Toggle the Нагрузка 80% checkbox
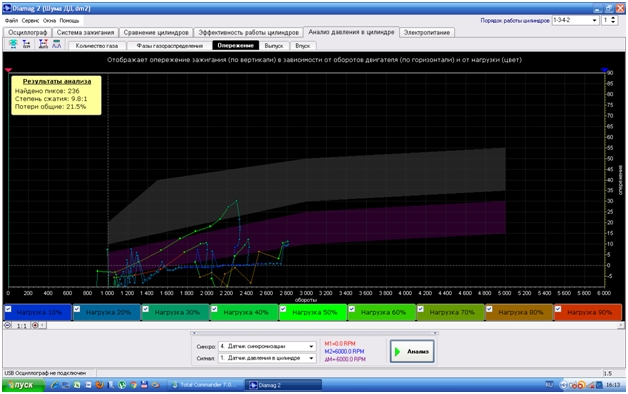This screenshot has height=394, width=628. click(489, 309)
